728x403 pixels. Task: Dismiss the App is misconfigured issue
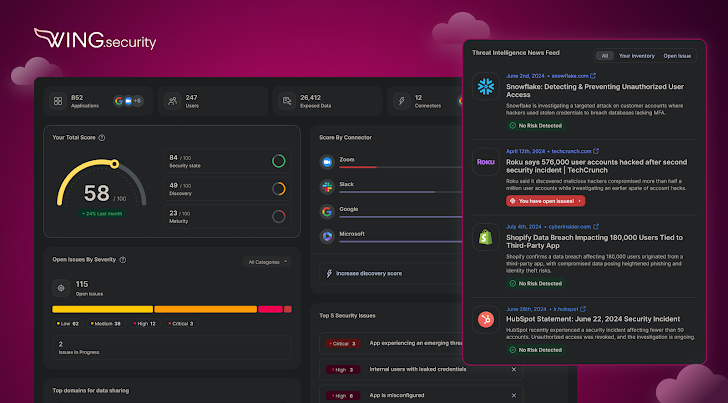click(514, 396)
